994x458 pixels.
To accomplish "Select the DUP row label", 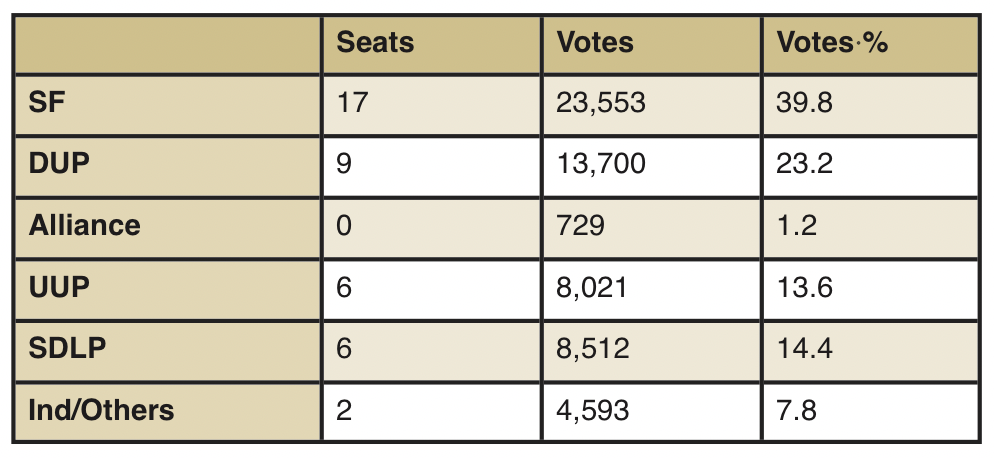I will (60, 164).
